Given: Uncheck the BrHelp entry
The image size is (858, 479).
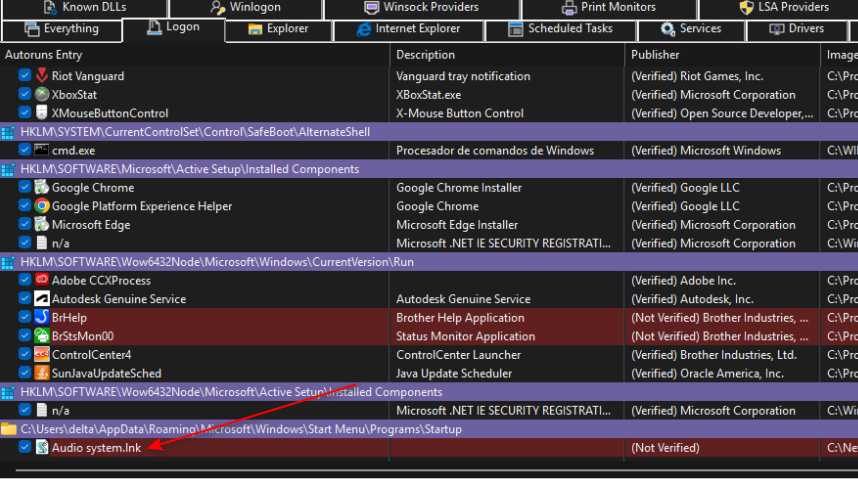Looking at the screenshot, I should click(24, 317).
